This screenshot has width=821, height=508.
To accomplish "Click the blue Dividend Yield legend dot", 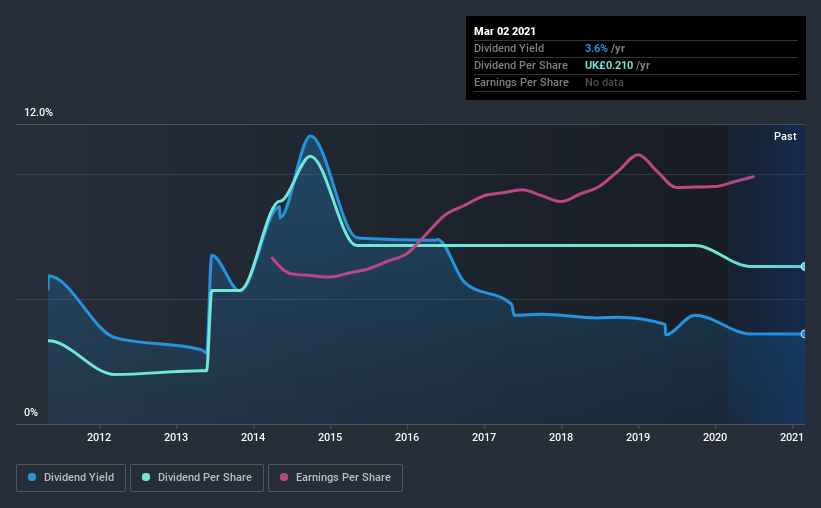I will click(33, 478).
